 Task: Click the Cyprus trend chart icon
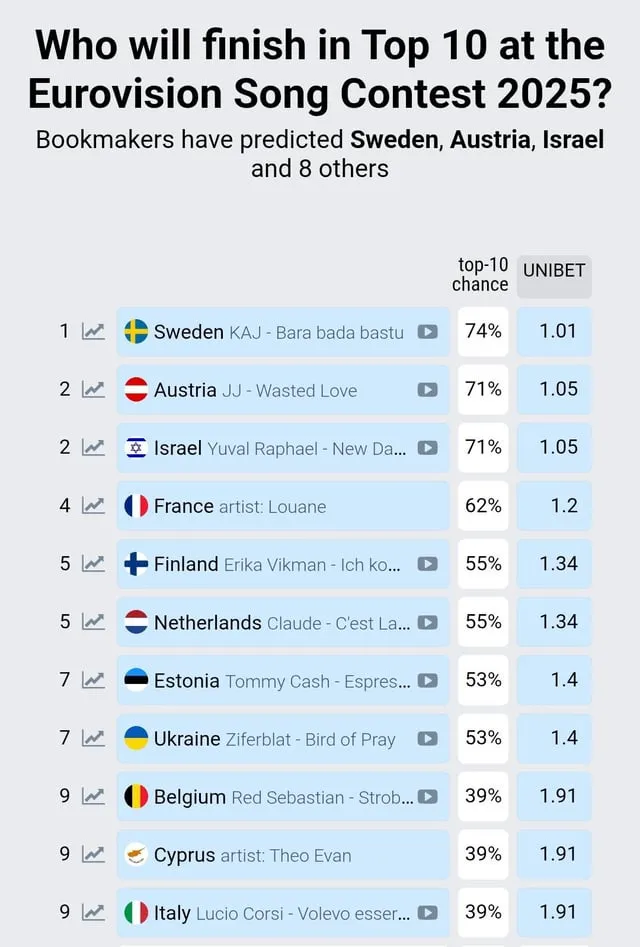click(93, 854)
